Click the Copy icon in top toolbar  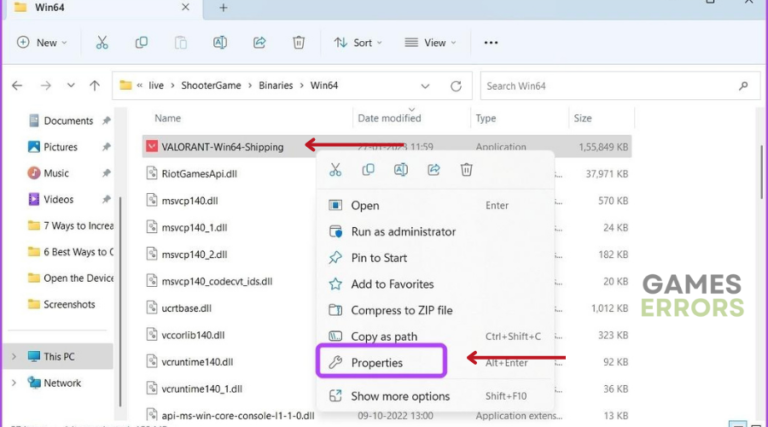point(141,43)
